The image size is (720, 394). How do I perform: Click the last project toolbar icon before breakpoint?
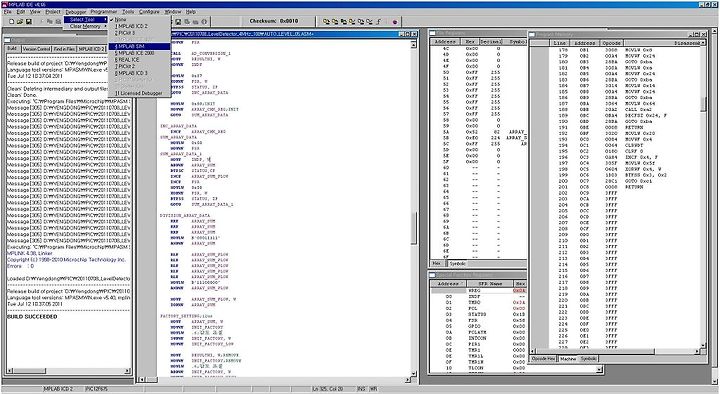(378, 22)
